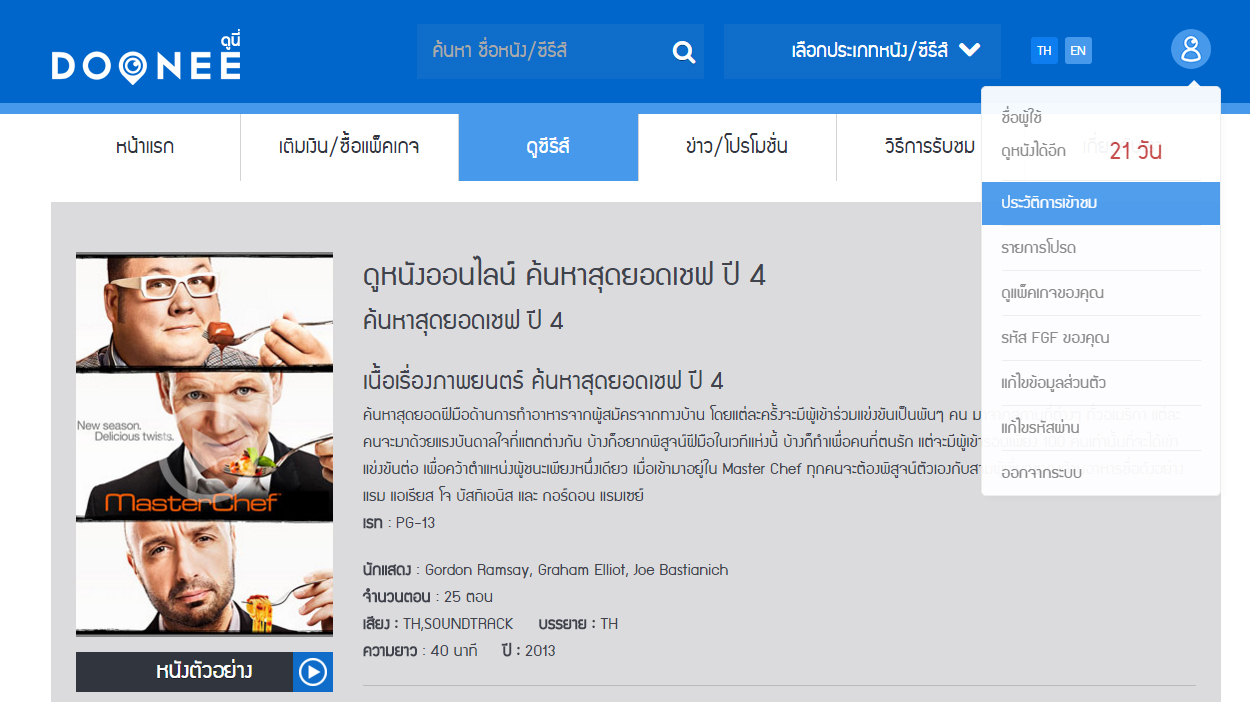The image size is (1250, 702).
Task: Expand the เลือกประเภทหนัง/ซีรีส์ dropdown
Action: click(x=862, y=51)
